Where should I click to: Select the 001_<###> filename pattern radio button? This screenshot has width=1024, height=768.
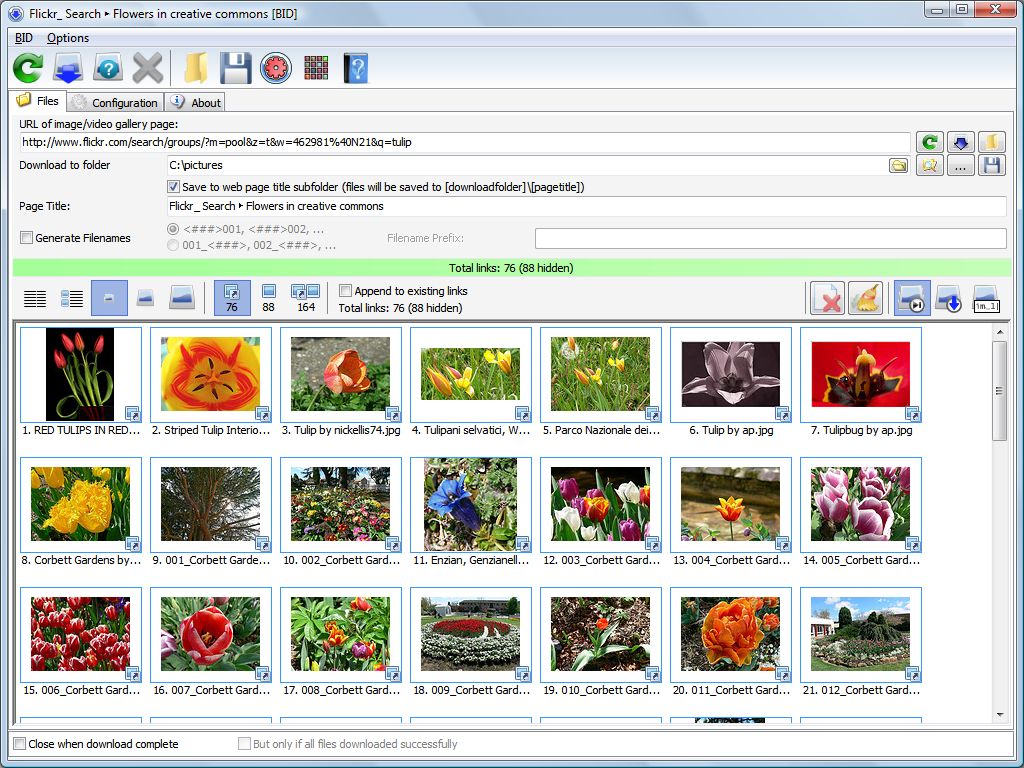pyautogui.click(x=172, y=243)
